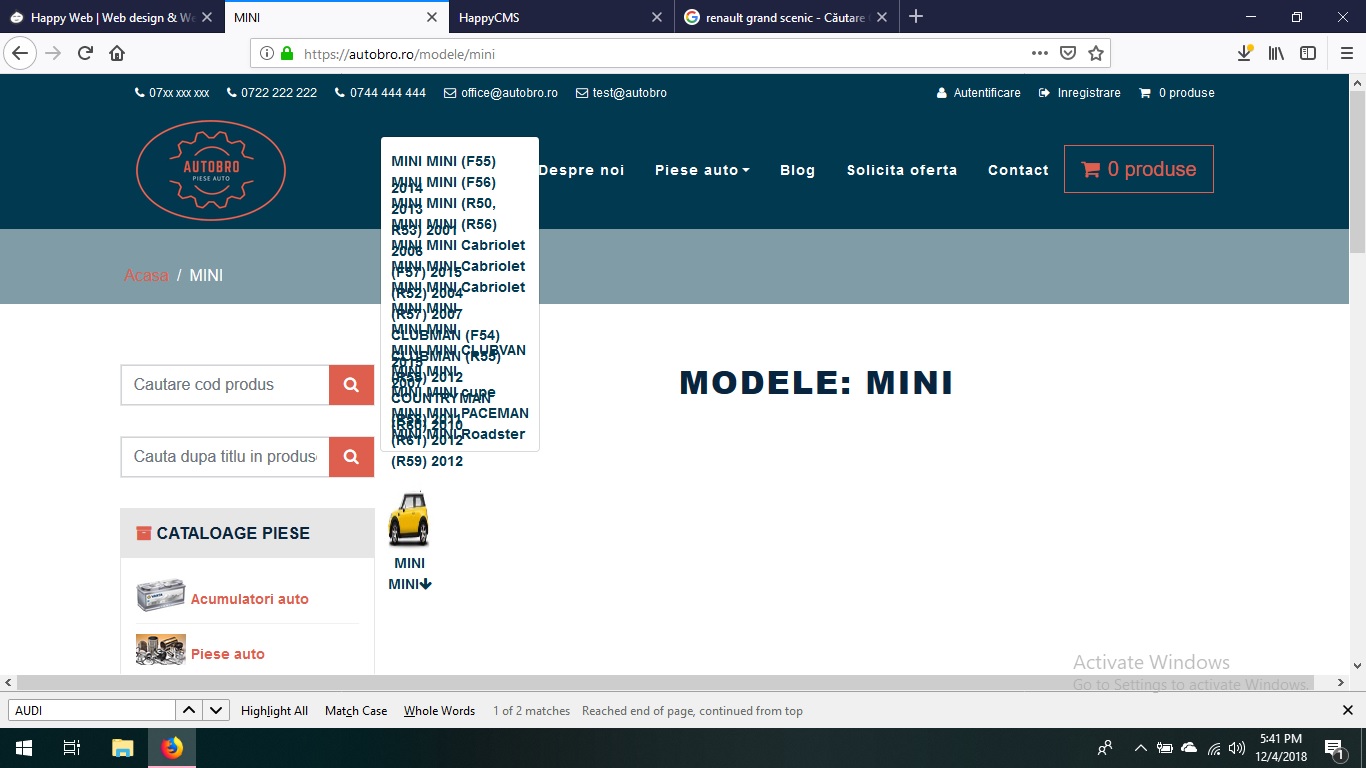Click Cauta dupa titlu in produse field
Viewport: 1366px width, 768px height.
(225, 457)
